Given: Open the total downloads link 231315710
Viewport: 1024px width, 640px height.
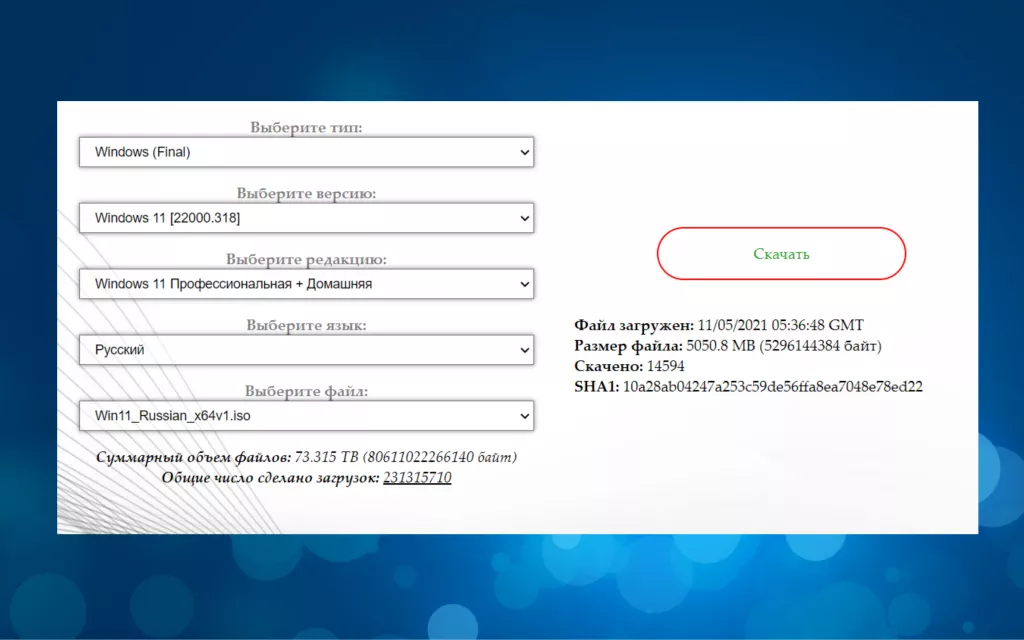Looking at the screenshot, I should tap(417, 477).
